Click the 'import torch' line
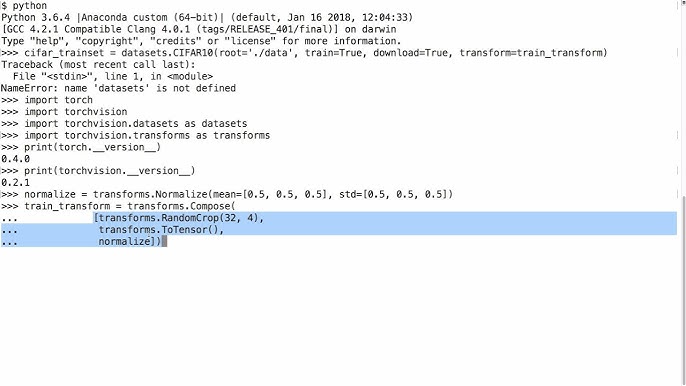686x386 pixels. (x=58, y=100)
